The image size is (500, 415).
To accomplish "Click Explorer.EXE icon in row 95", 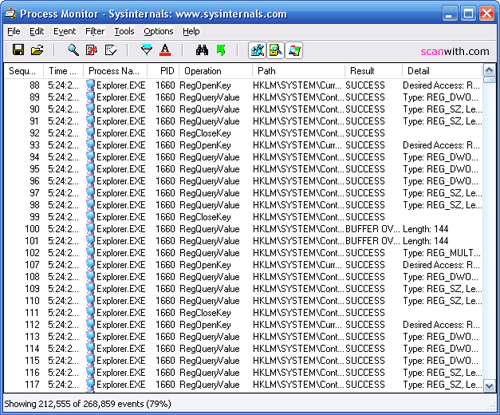I will point(90,169).
